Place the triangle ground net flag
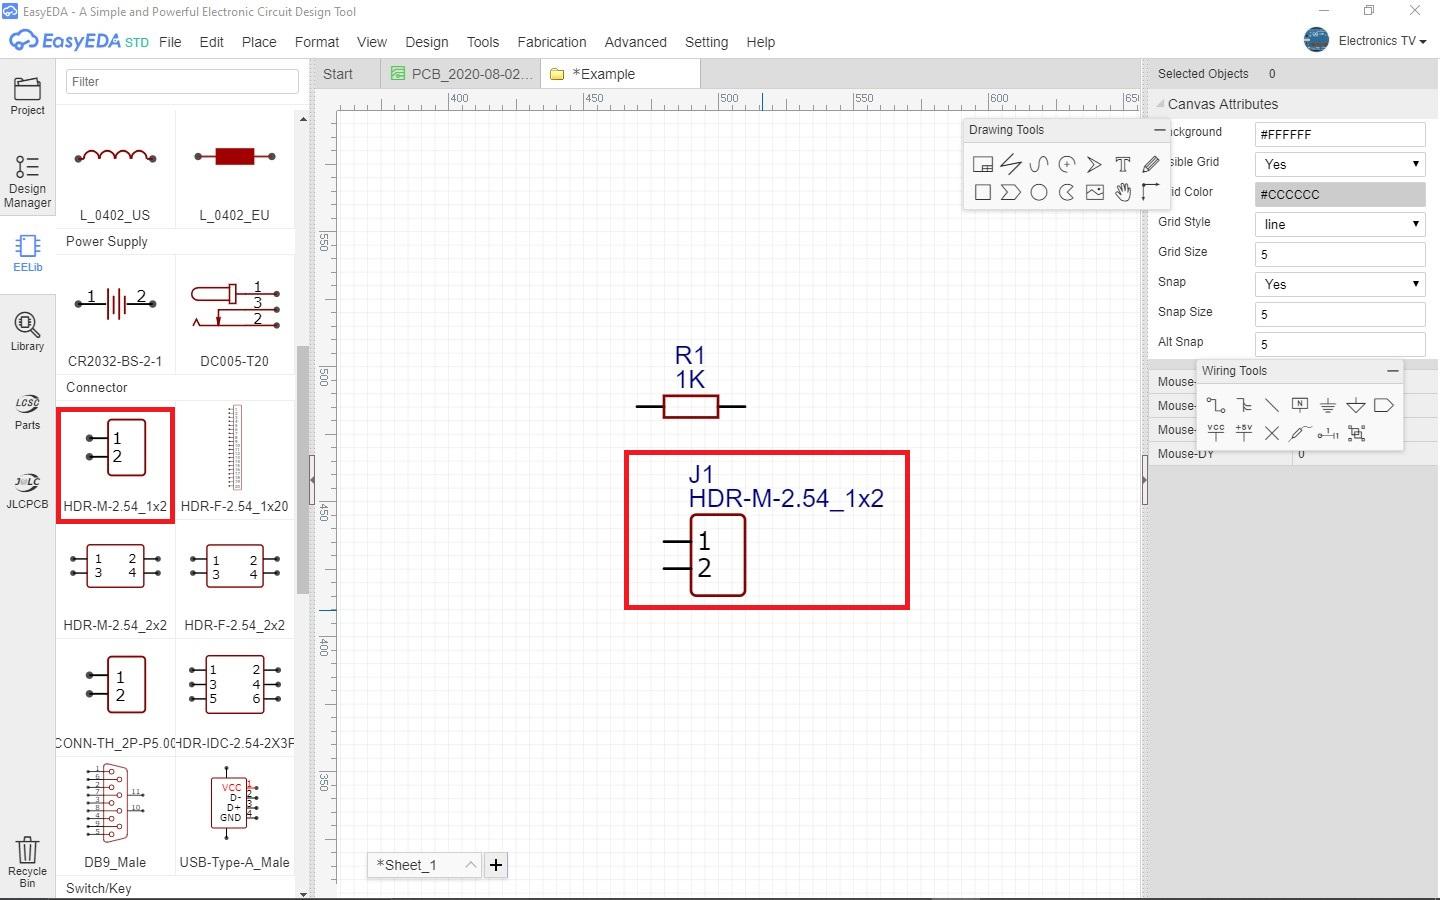The image size is (1440, 900). point(1356,405)
